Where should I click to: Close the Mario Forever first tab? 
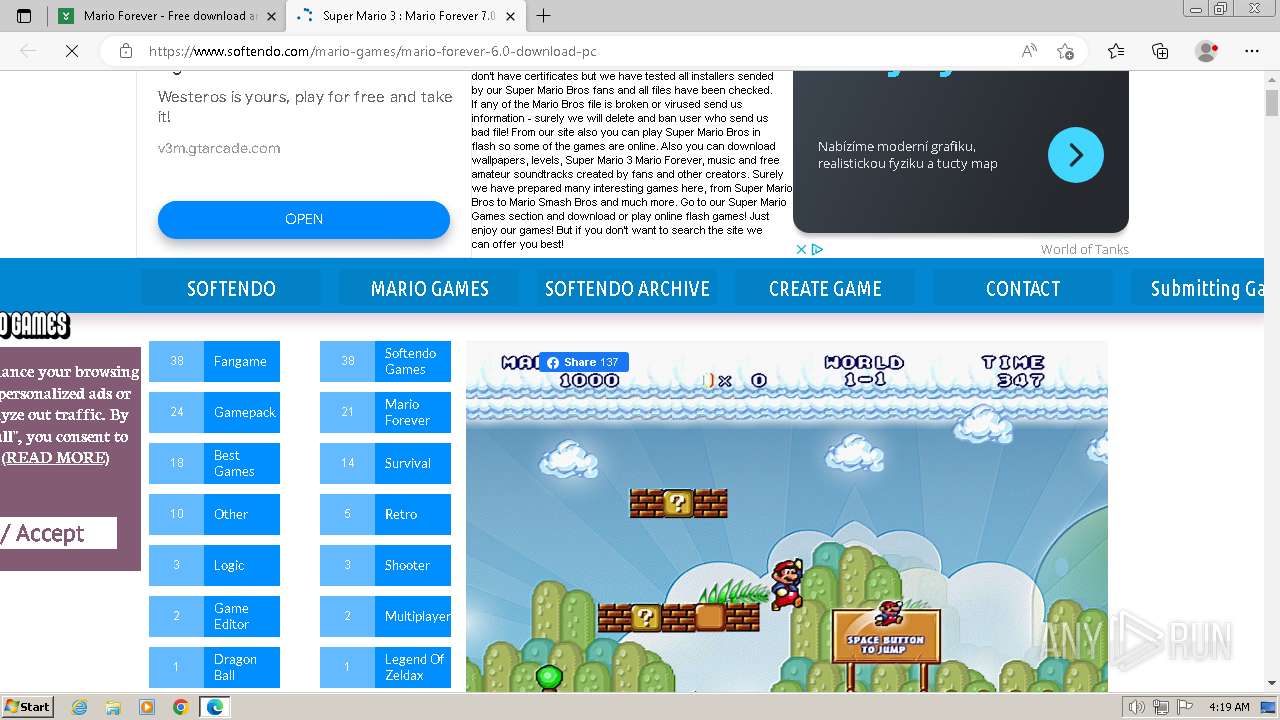coord(271,16)
